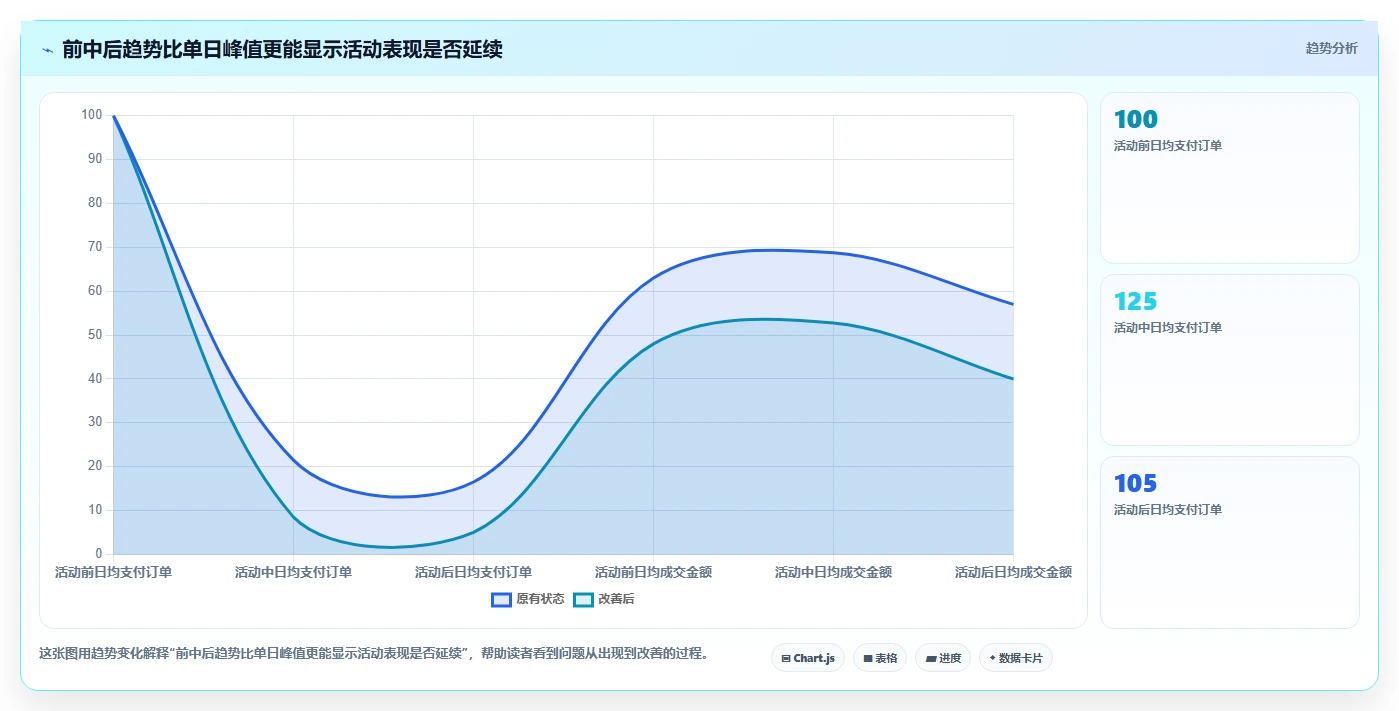Viewport: 1399px width, 711px height.
Task: Click the 活动前日均支付订单 x-axis label
Action: pyautogui.click(x=113, y=572)
